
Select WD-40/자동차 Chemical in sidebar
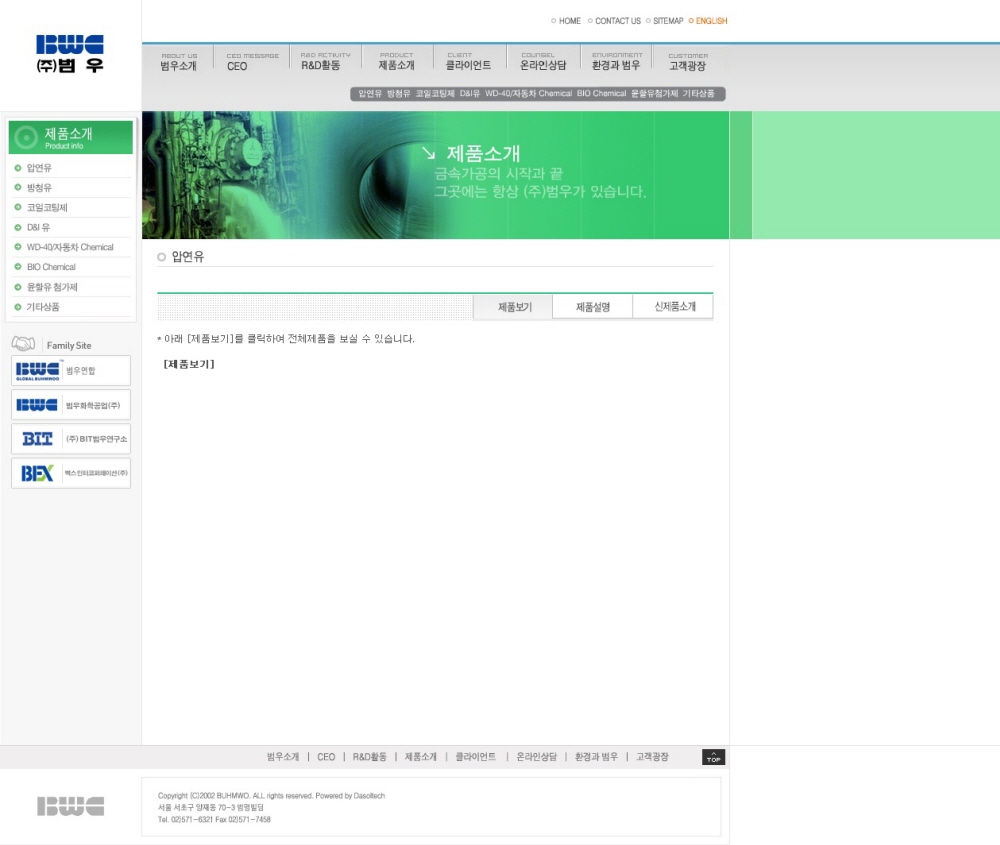[70, 247]
